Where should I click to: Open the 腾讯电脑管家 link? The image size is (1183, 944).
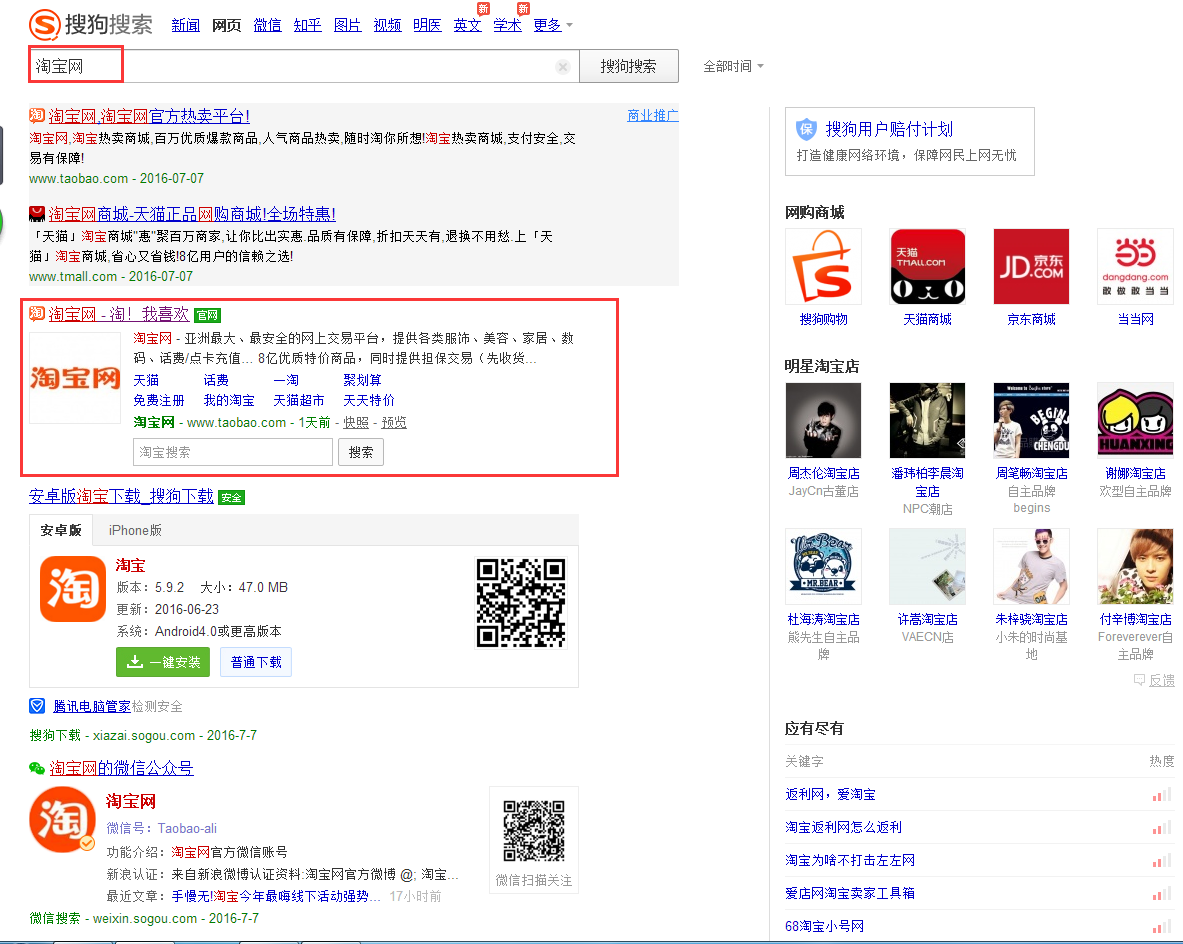[x=92, y=706]
